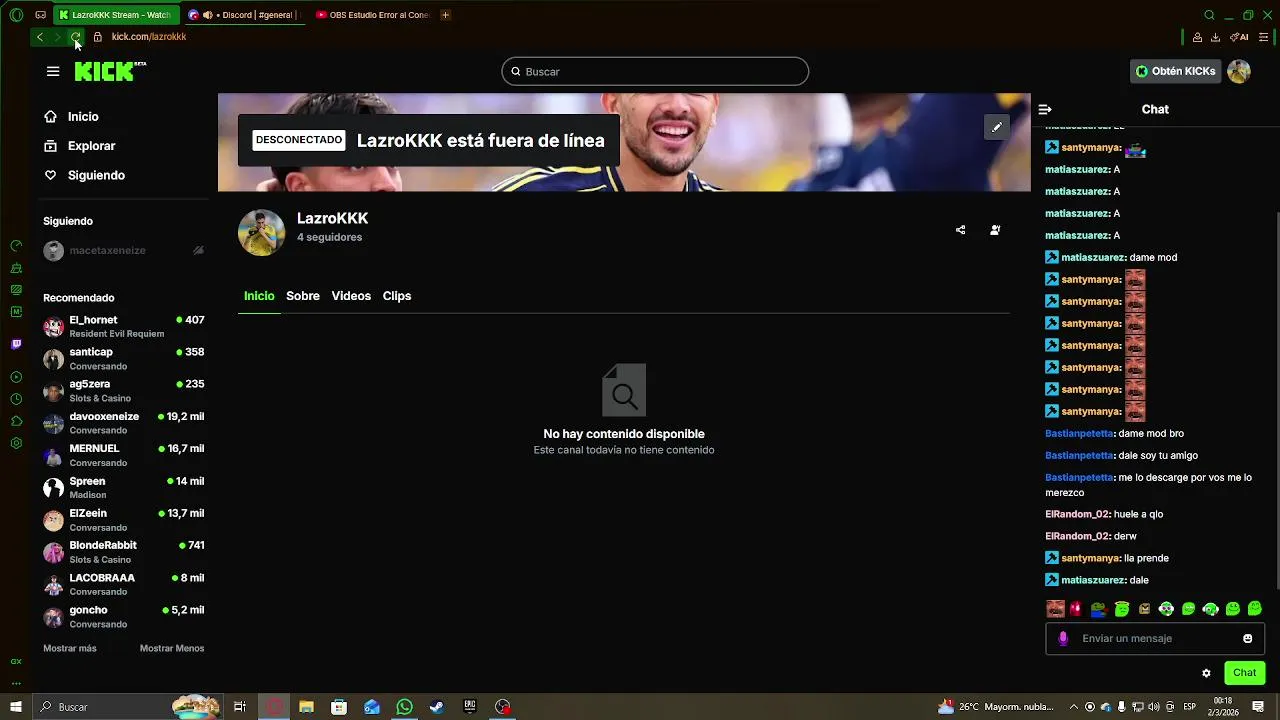
Task: Open goncho recommended channel
Action: [124, 617]
